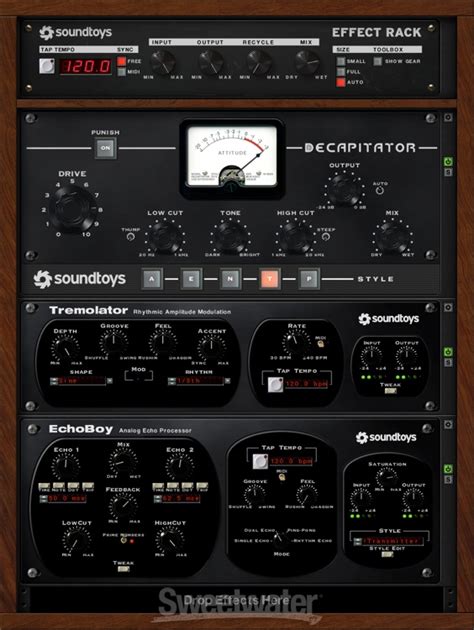Open the Tremolator RHYTHM dropdown arrow
Screen dimensions: 474x630
pyautogui.click(x=227, y=380)
